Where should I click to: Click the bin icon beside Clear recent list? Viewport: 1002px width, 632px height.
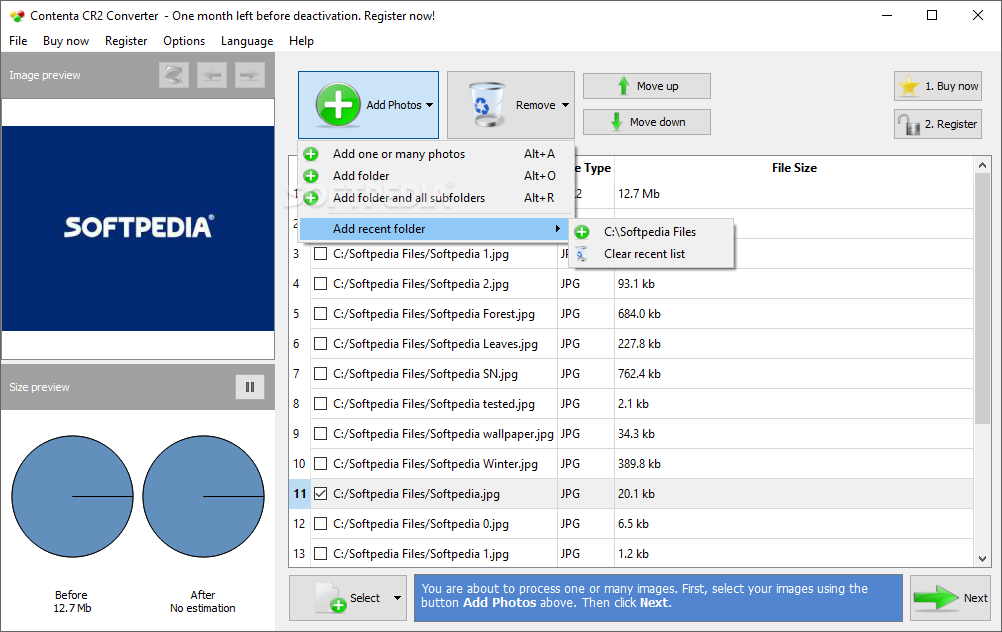click(582, 254)
